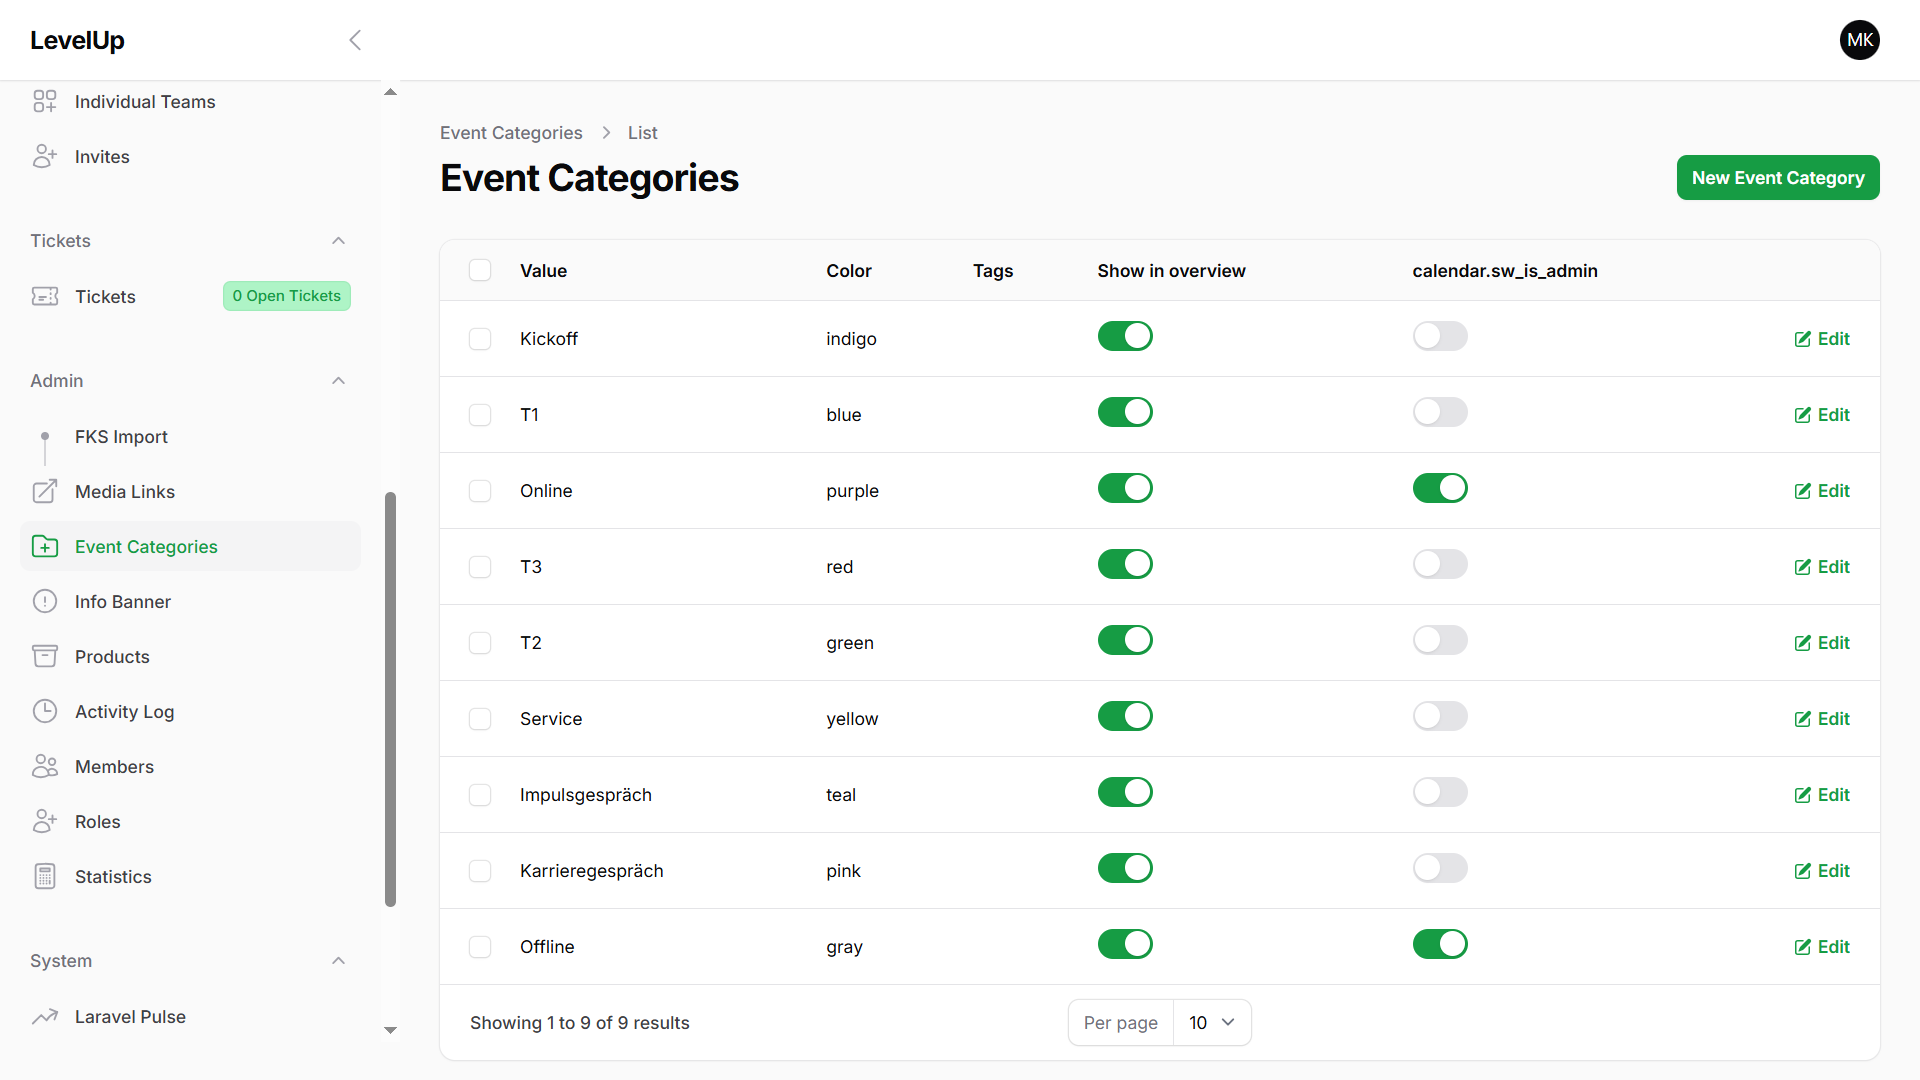
Task: Click the Members people icon
Action: [45, 766]
